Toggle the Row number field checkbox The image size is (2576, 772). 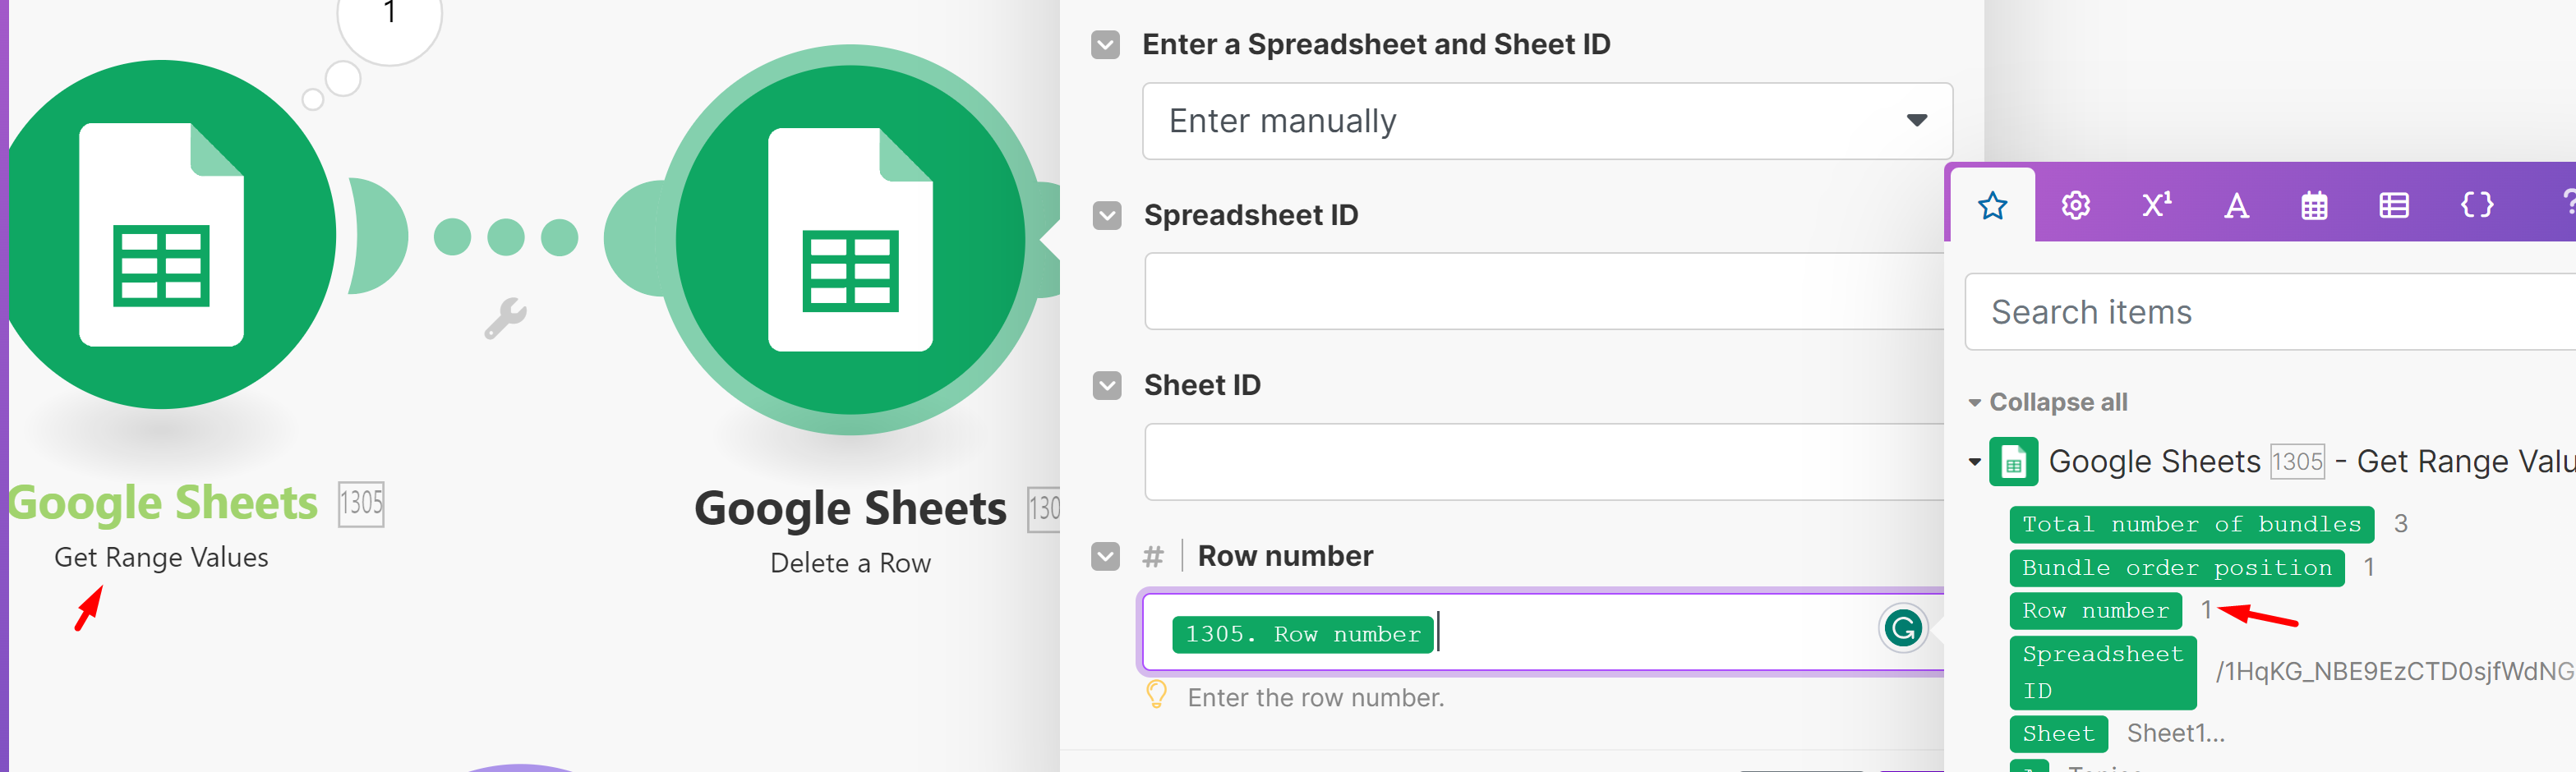click(1105, 557)
